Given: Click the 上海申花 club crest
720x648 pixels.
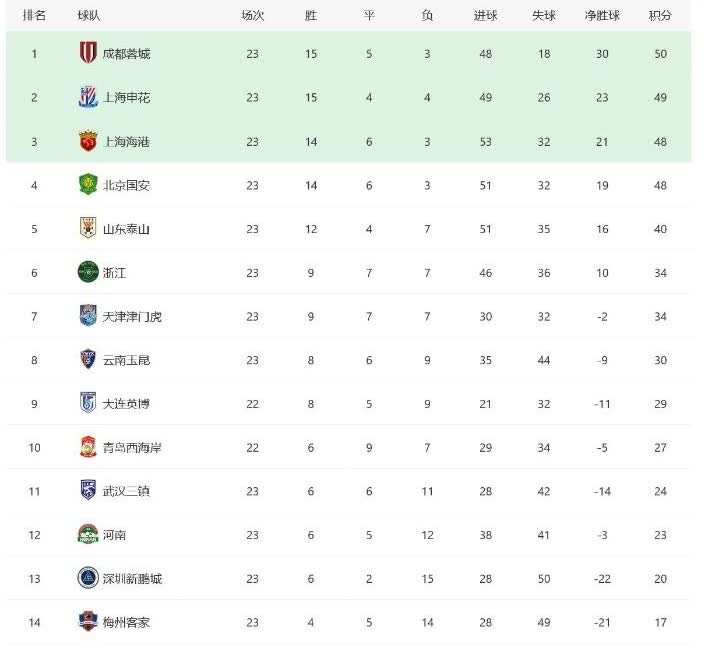Looking at the screenshot, I should [x=88, y=97].
